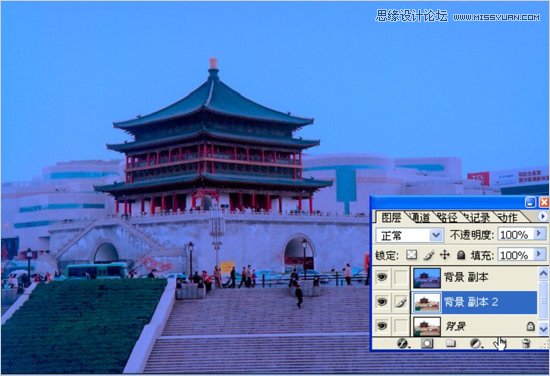Open the fill slider arrow
This screenshot has width=550, height=376.
pos(539,254)
